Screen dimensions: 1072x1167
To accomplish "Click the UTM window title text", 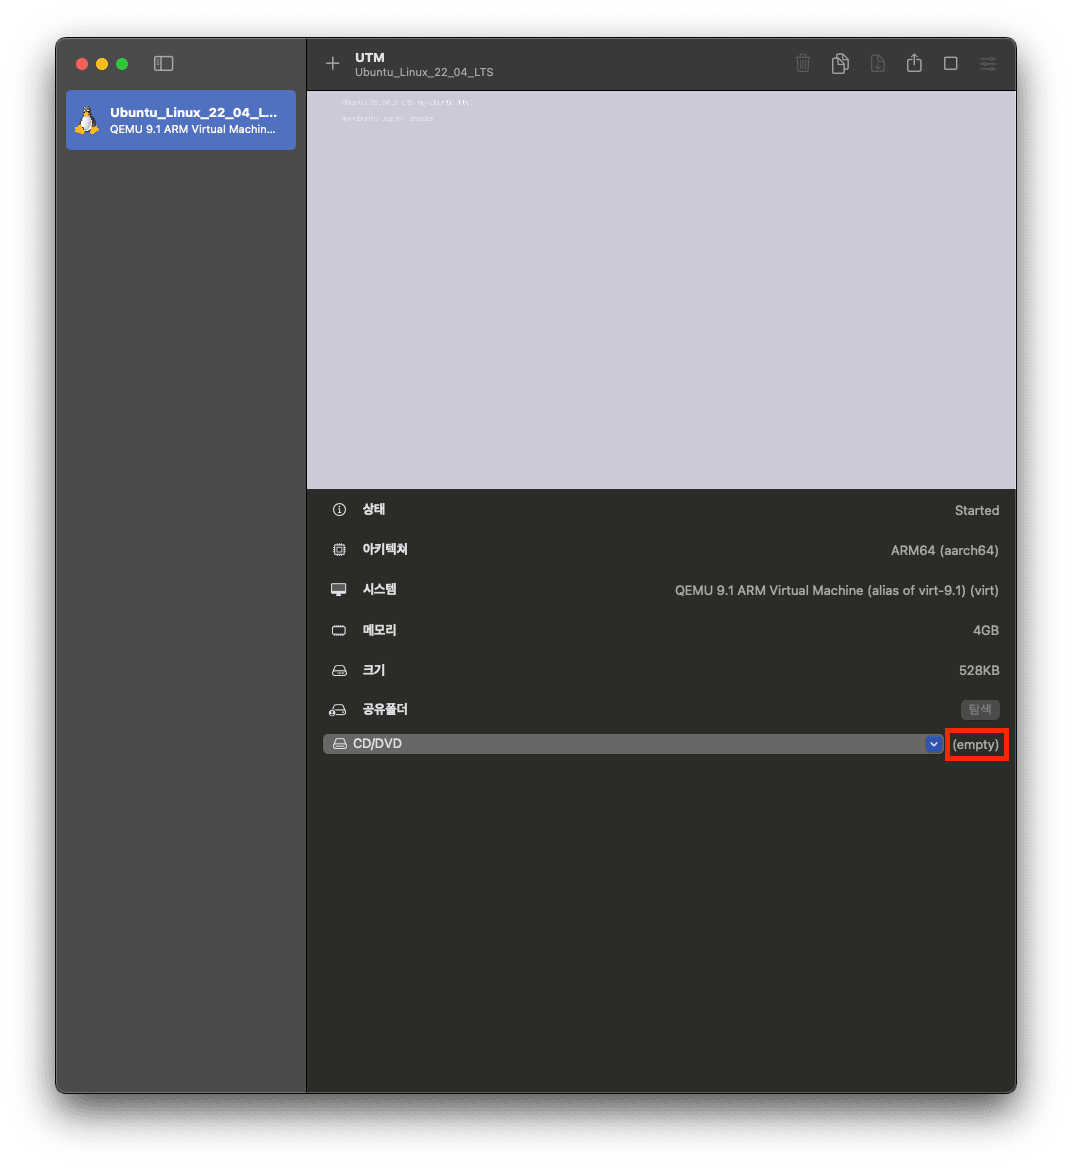I will 370,57.
